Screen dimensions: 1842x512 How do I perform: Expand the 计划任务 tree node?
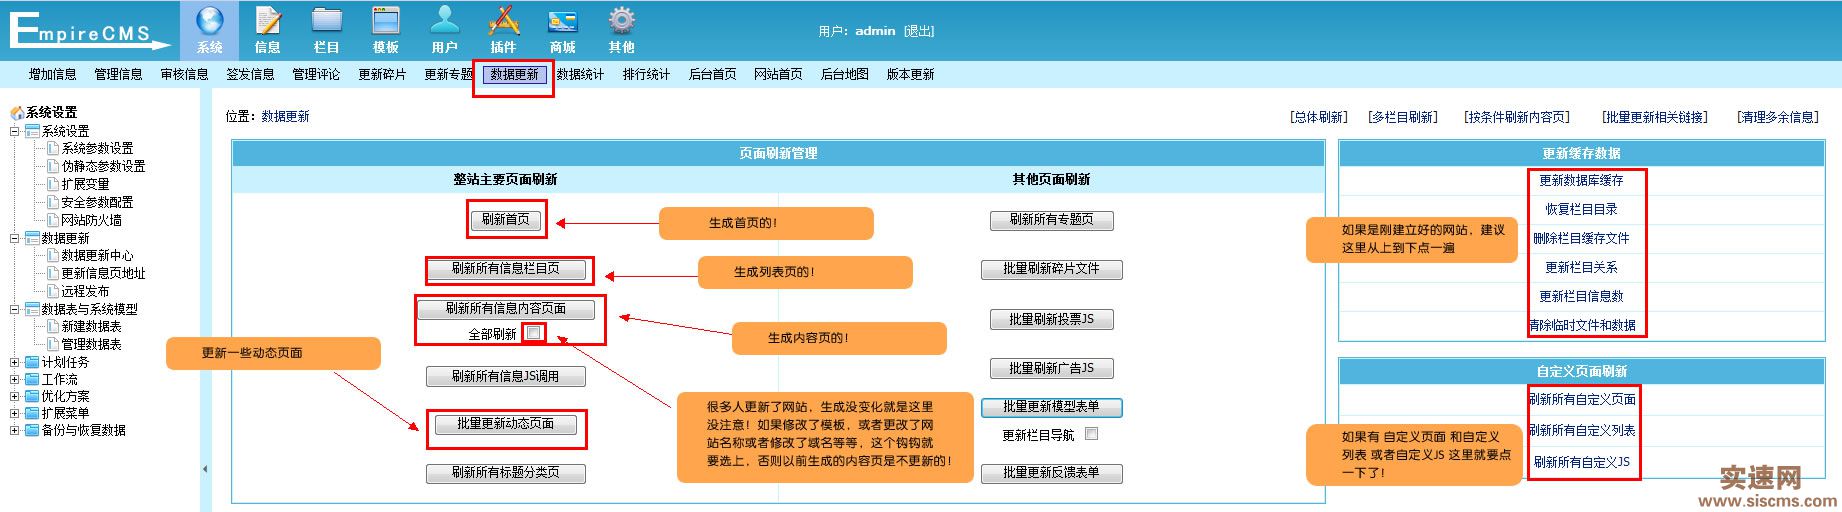[x=14, y=362]
